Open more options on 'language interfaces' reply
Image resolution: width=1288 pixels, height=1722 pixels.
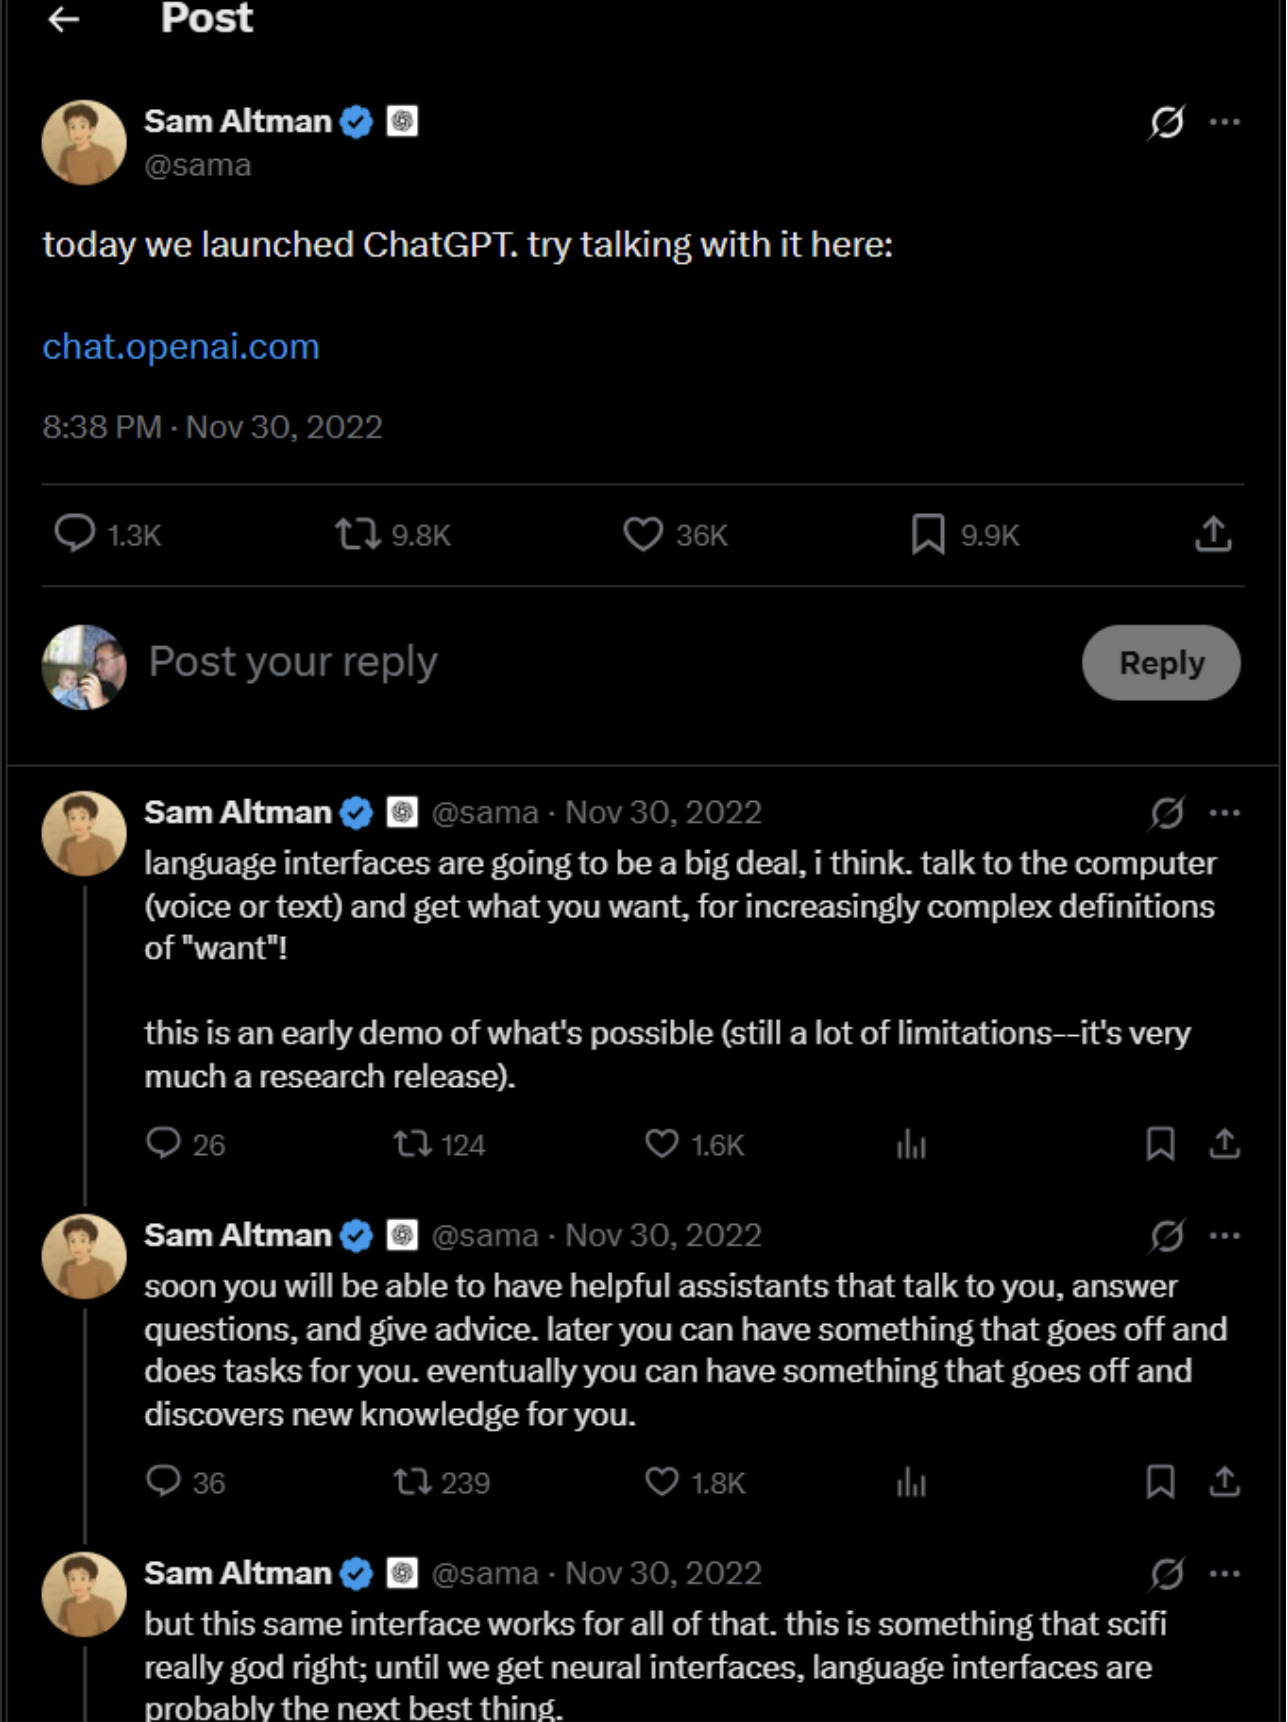(x=1225, y=813)
